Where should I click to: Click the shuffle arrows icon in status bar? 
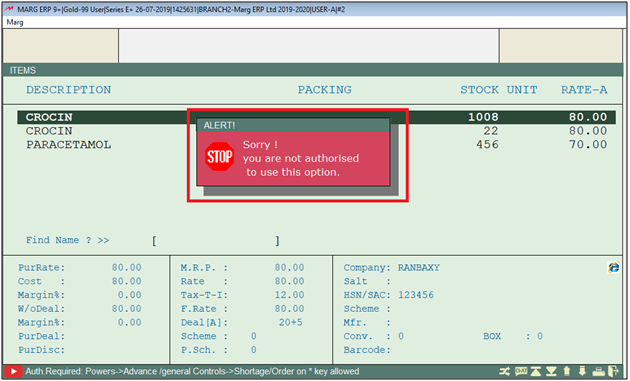click(x=505, y=371)
